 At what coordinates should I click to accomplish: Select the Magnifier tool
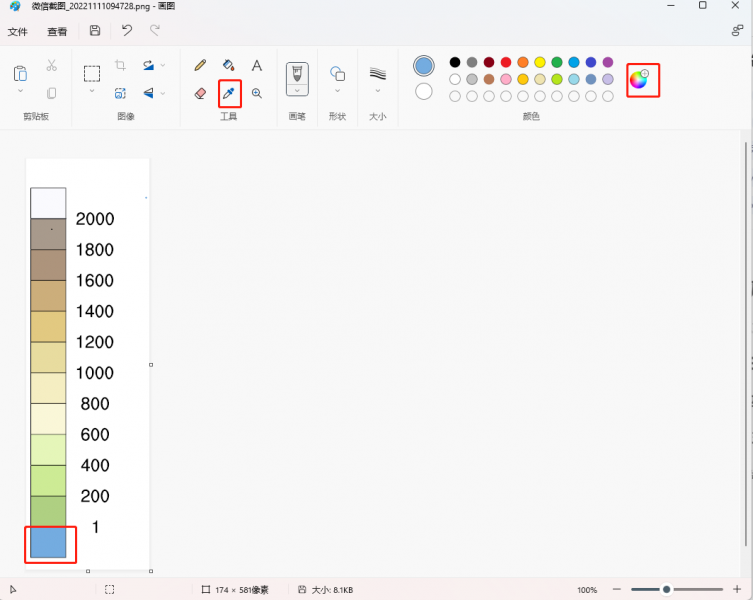(257, 93)
